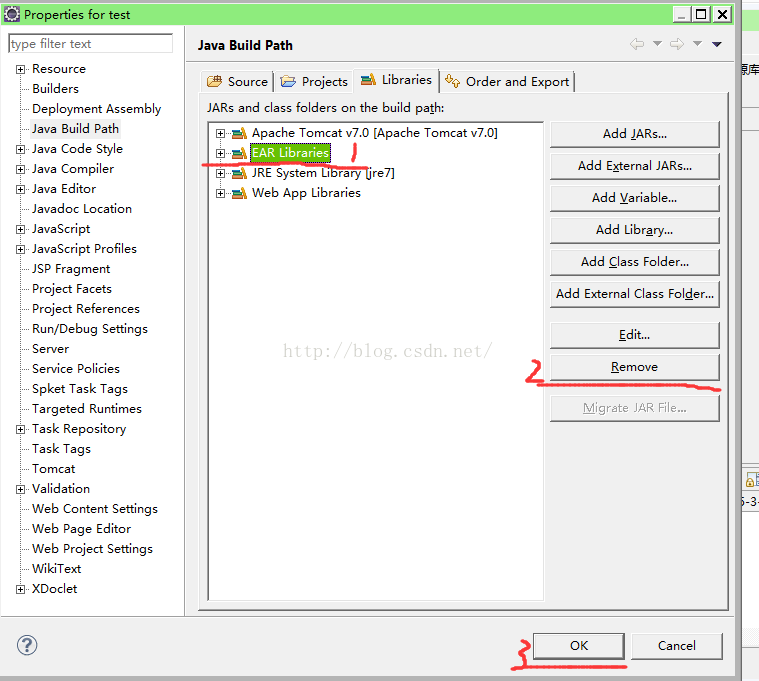Click the back navigation arrow icon
The width and height of the screenshot is (759, 681).
coord(637,44)
